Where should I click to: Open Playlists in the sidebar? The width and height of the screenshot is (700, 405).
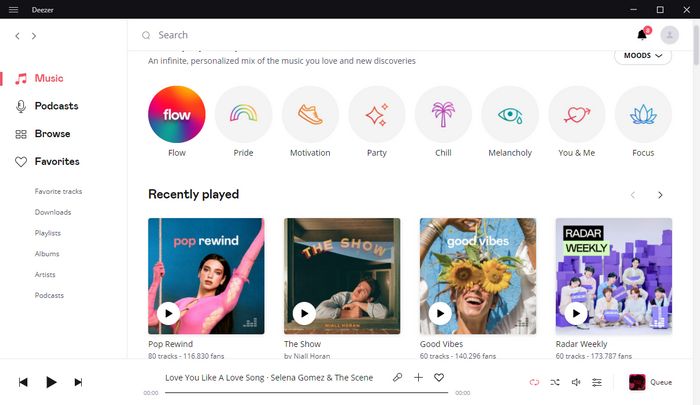tap(48, 233)
